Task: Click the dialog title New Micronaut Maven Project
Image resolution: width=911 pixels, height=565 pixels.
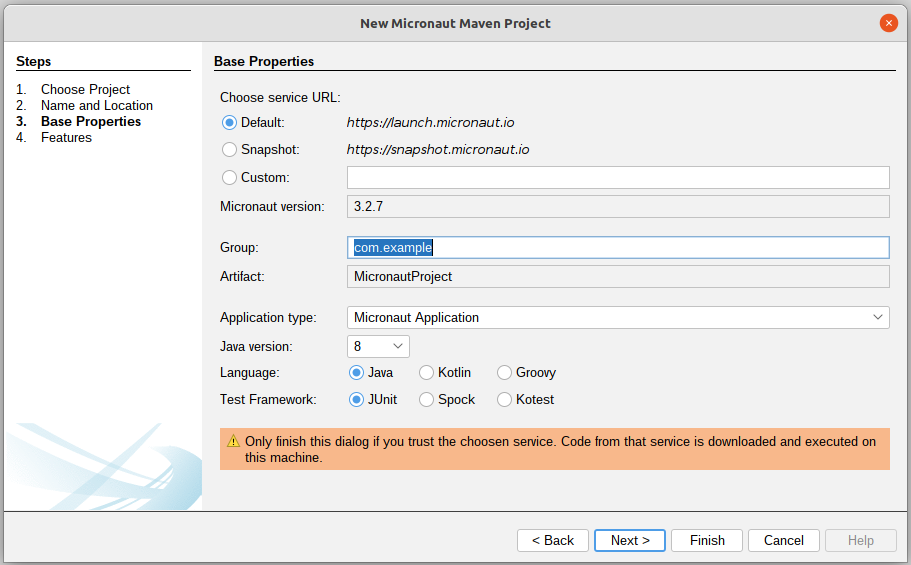Action: pyautogui.click(x=456, y=24)
